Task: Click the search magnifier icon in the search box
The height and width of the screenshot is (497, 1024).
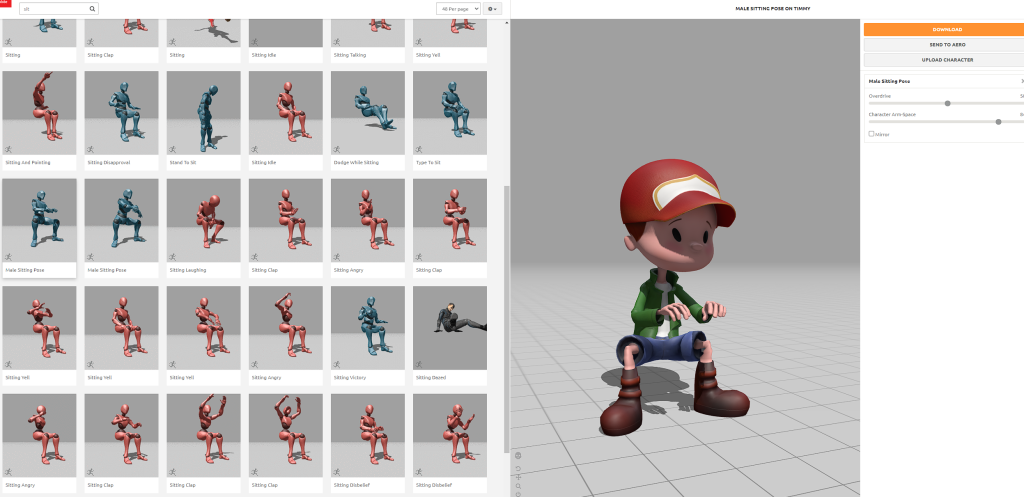Action: [x=93, y=8]
